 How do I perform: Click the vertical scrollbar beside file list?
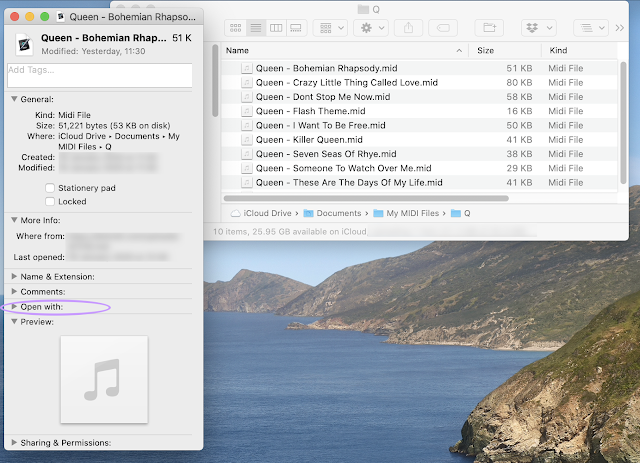623,122
